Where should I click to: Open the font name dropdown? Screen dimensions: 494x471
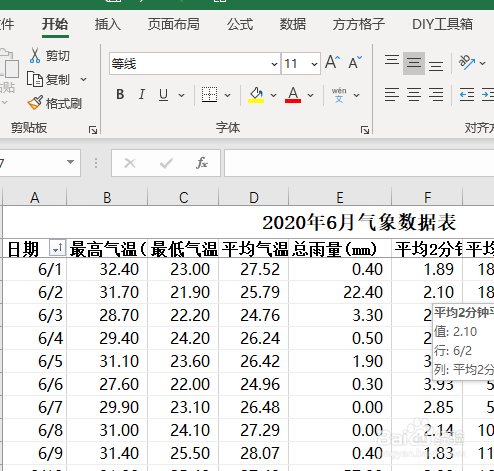pyautogui.click(x=274, y=64)
